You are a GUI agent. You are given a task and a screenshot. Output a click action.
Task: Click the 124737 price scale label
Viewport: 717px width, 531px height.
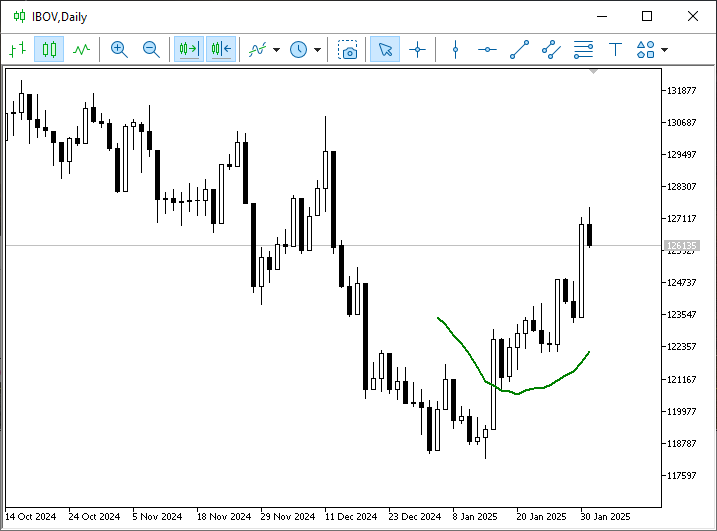681,283
